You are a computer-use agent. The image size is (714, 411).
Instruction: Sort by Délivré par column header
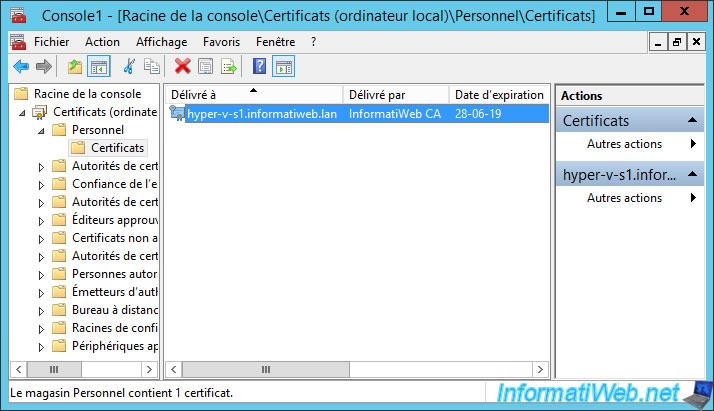point(396,95)
